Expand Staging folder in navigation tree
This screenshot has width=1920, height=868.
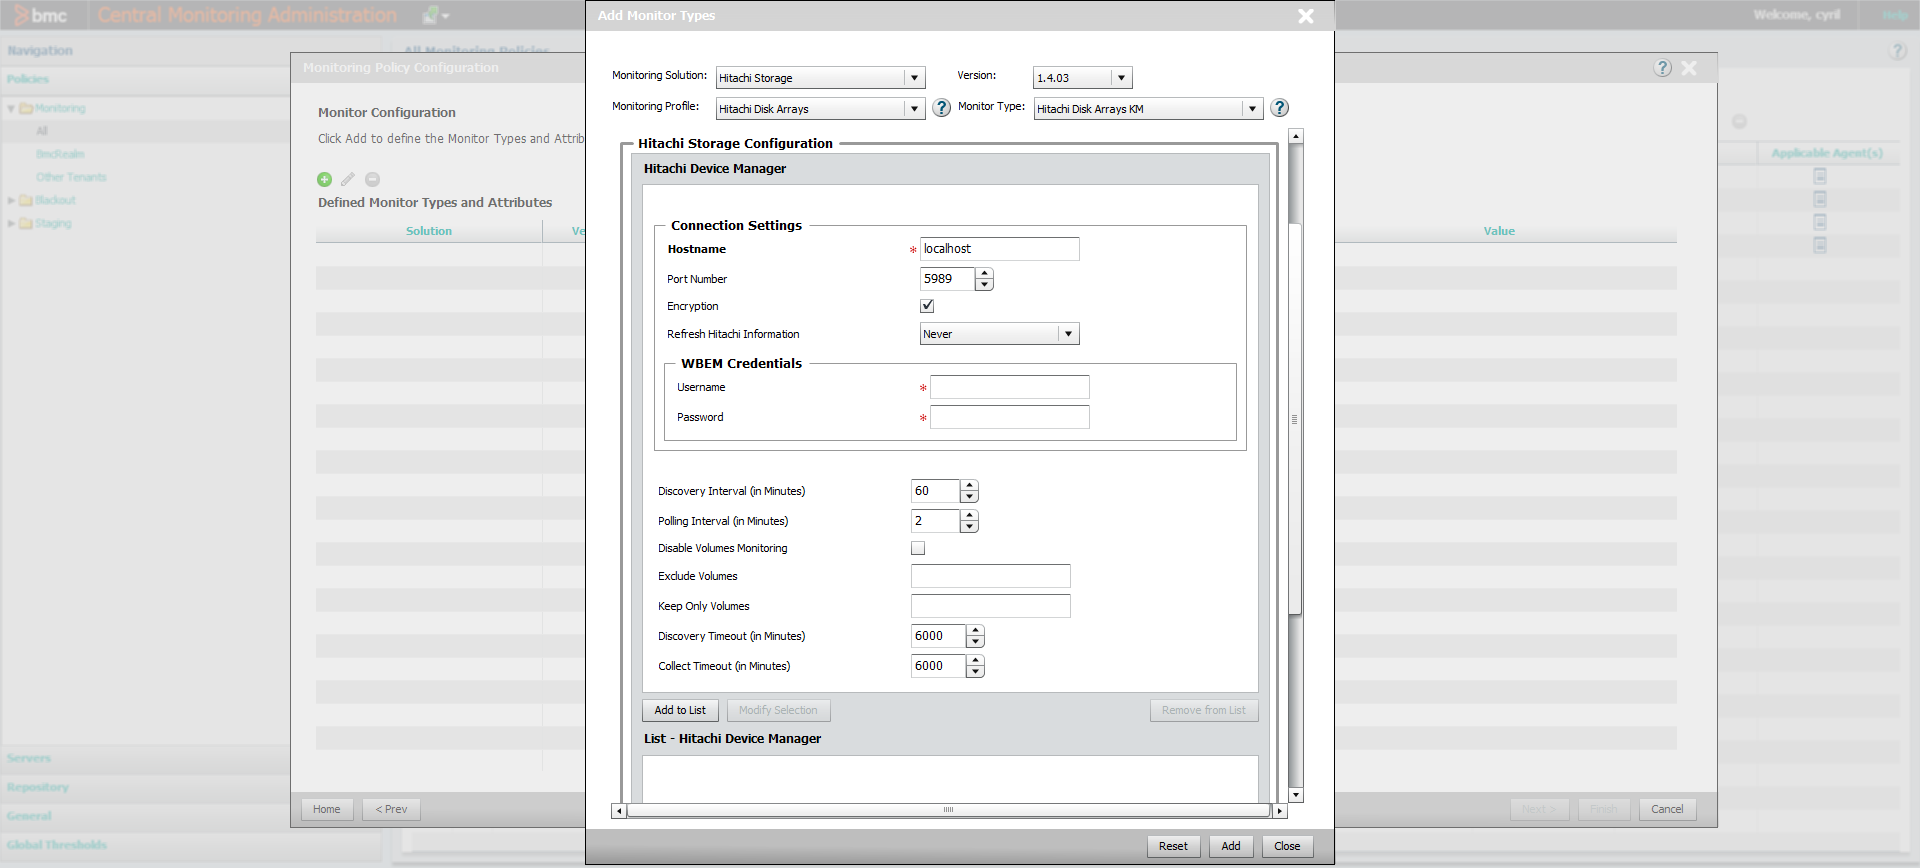point(11,223)
